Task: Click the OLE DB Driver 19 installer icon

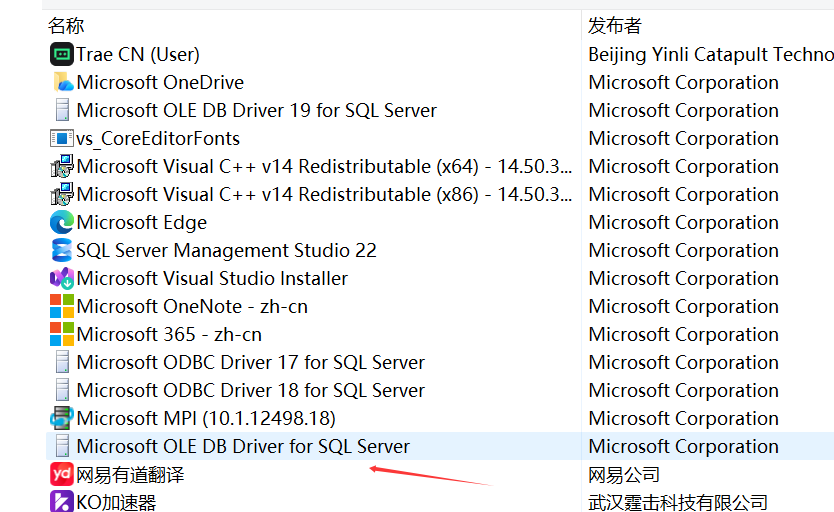Action: (62, 111)
